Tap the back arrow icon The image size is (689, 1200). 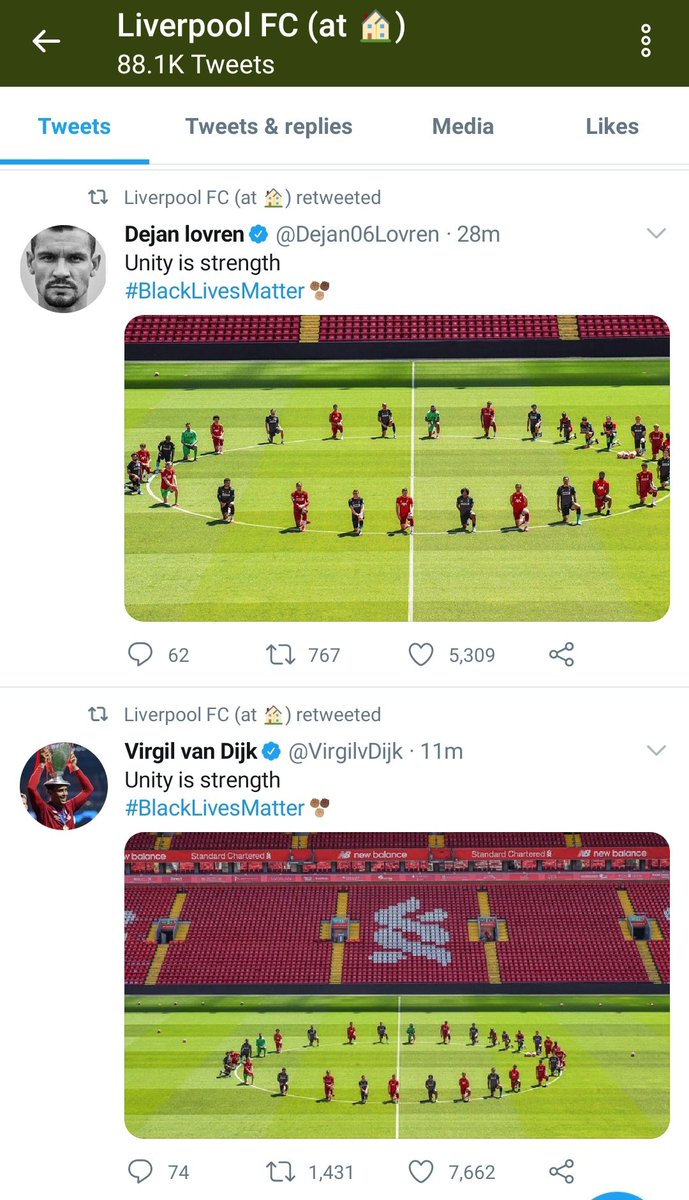(46, 41)
